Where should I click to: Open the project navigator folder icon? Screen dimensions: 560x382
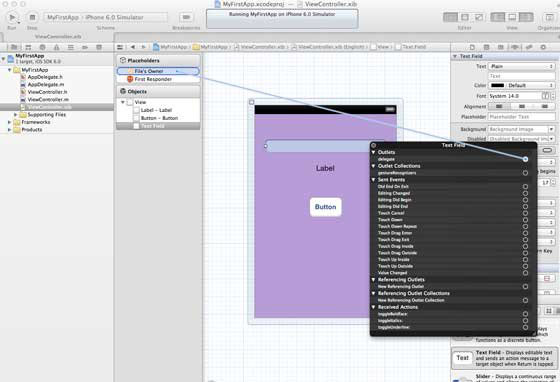(x=14, y=47)
